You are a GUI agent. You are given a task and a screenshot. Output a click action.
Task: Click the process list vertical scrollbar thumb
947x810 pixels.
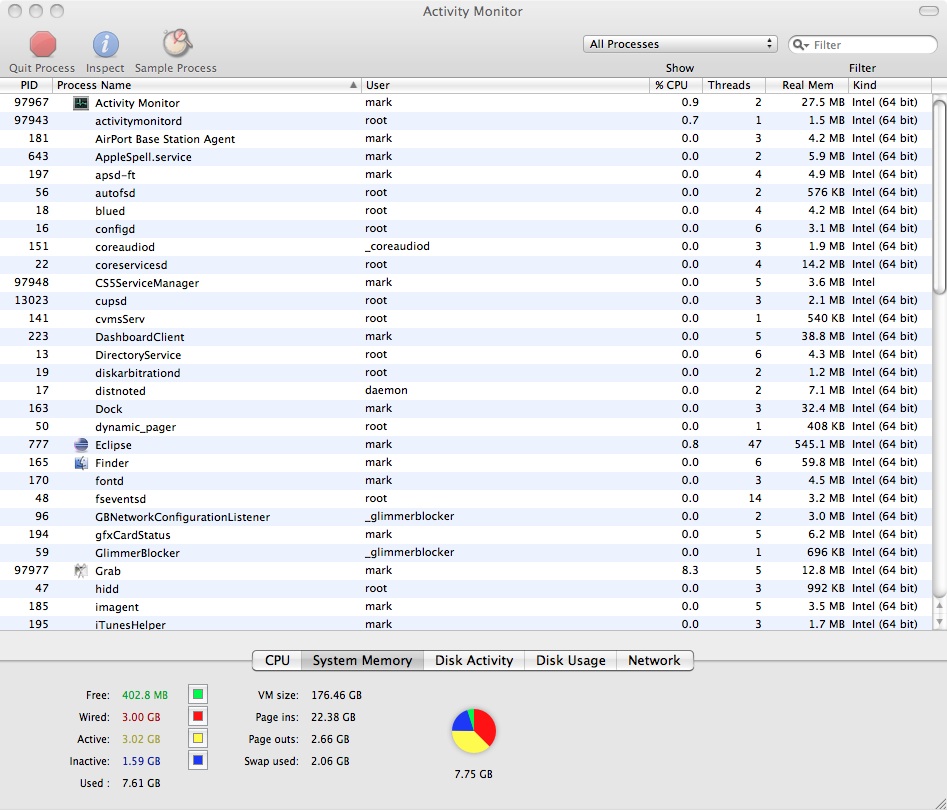click(939, 197)
